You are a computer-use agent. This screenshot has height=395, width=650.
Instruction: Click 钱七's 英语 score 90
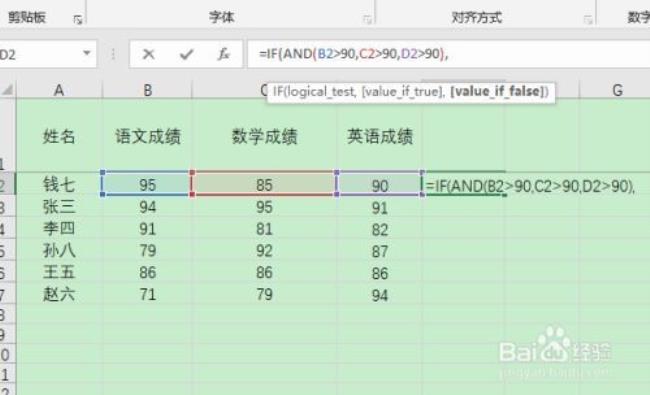379,185
